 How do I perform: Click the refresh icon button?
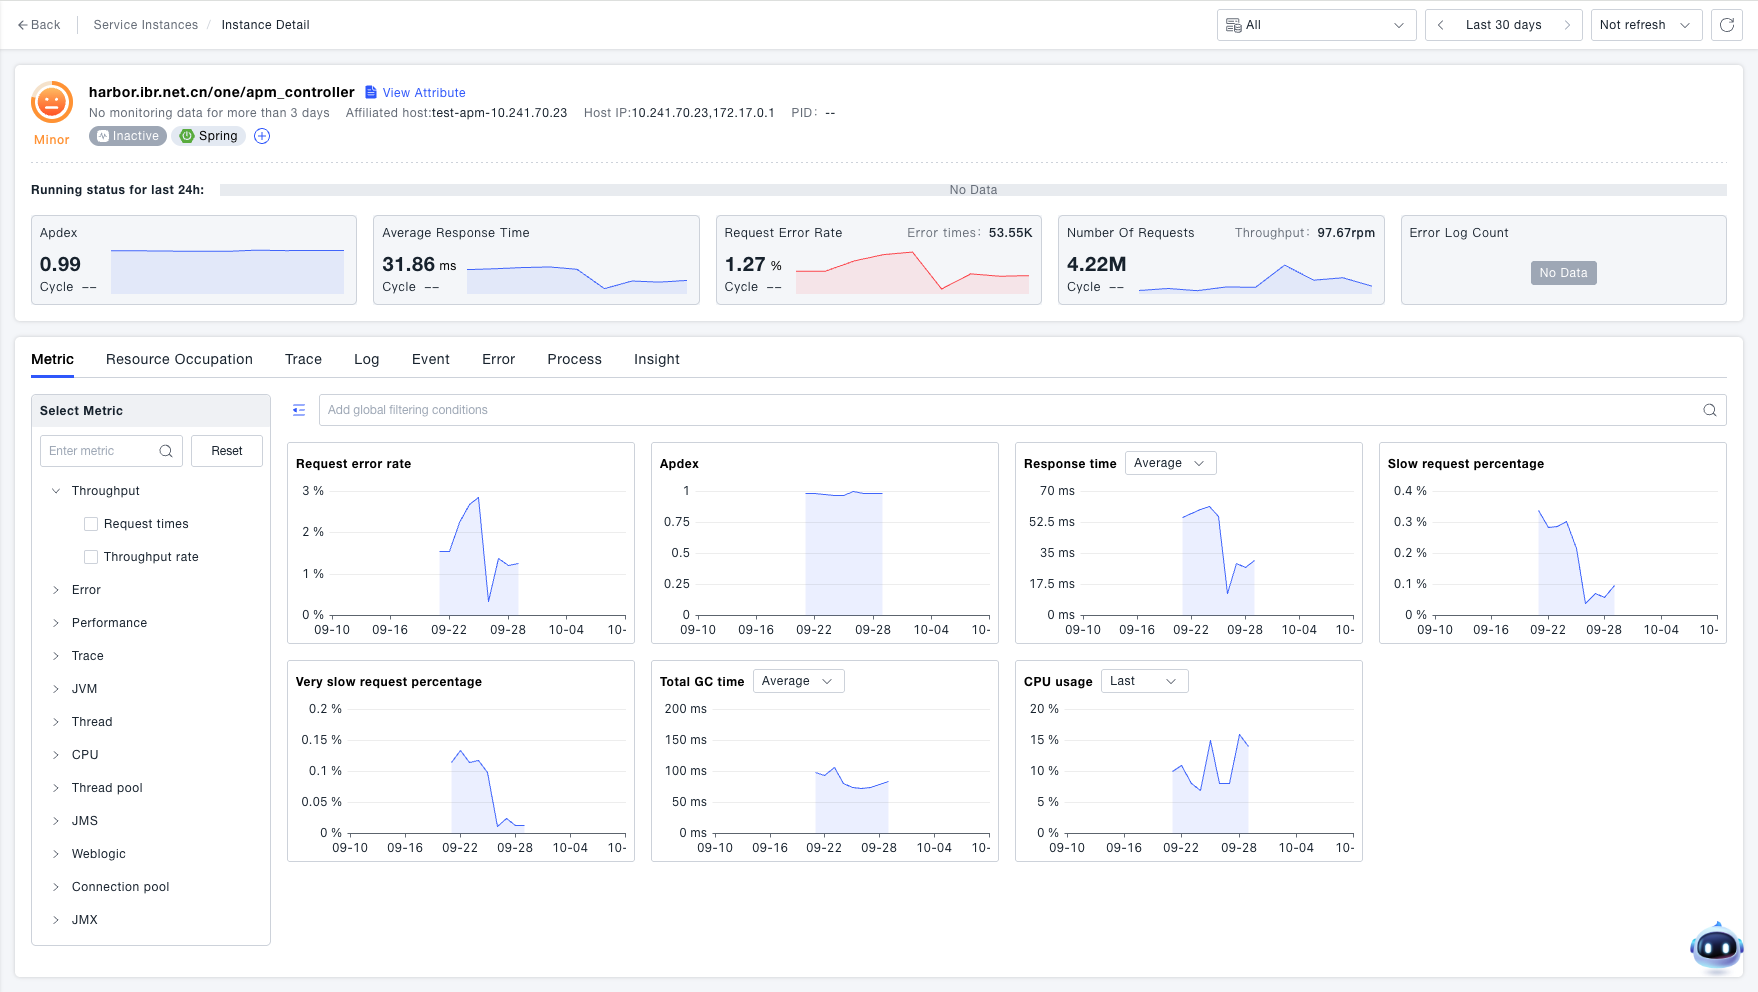pyautogui.click(x=1726, y=25)
